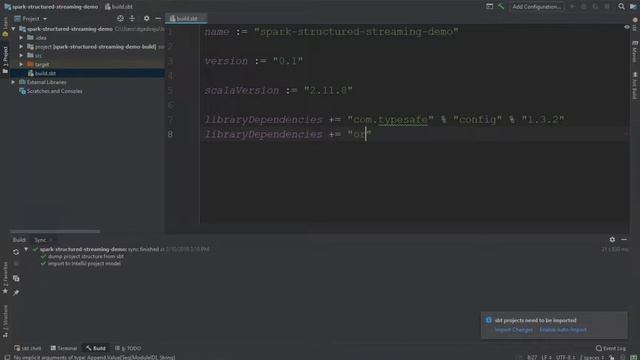Open the Maven side tab on right
Viewport: 640px width, 360px height.
tap(635, 51)
